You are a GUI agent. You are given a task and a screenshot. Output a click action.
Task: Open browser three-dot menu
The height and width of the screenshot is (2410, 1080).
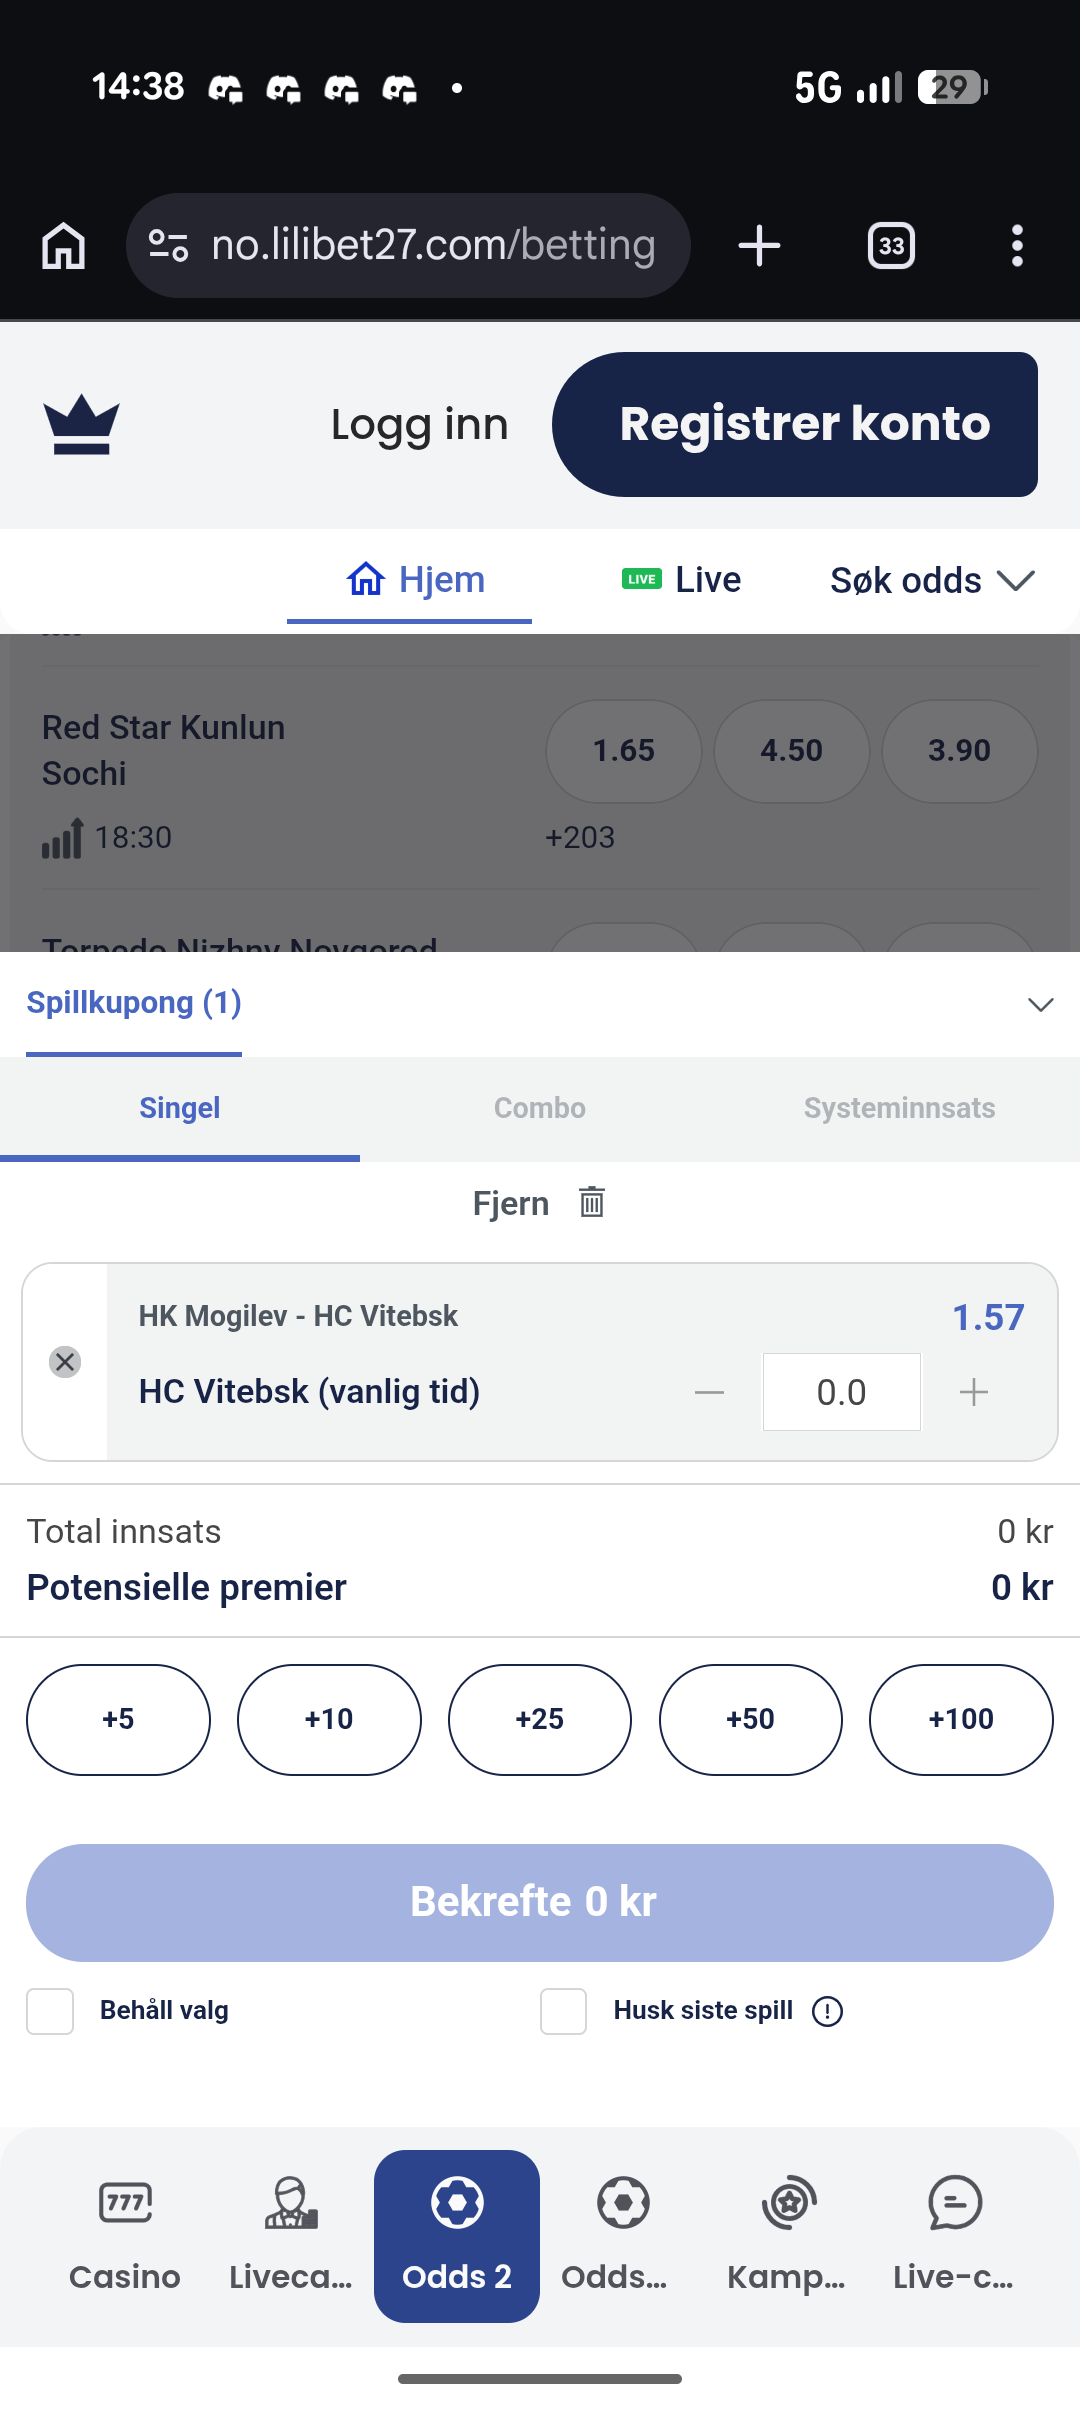[x=1017, y=246]
